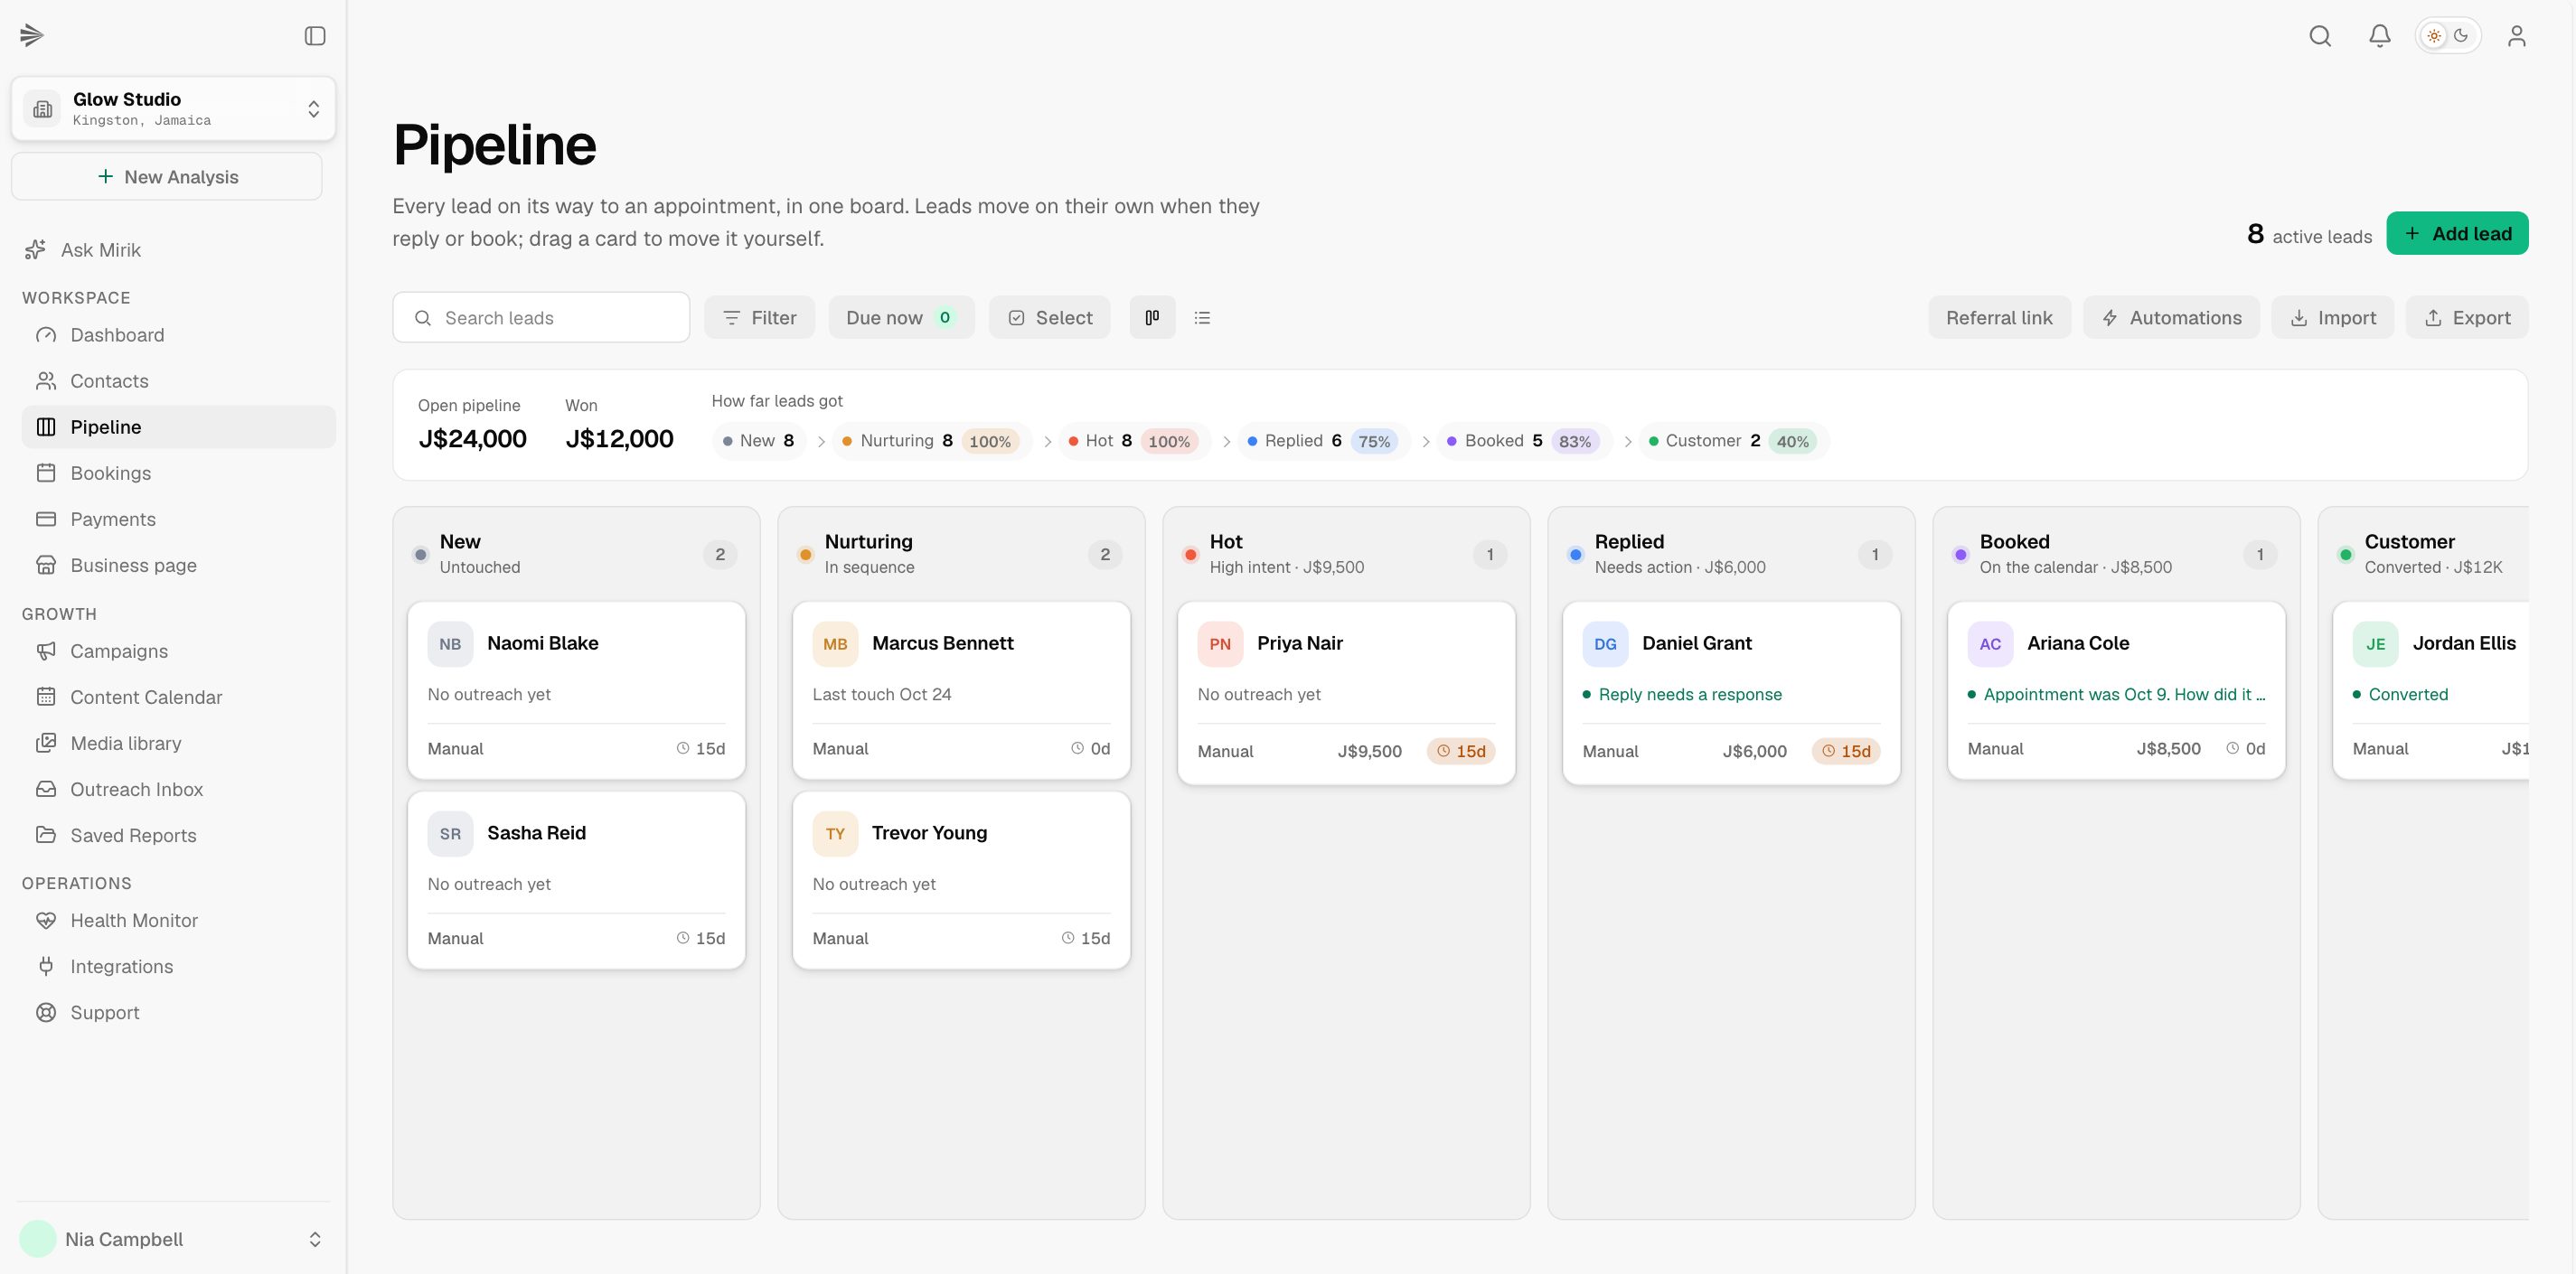Open Automations
Viewport: 2576px width, 1274px height.
pyautogui.click(x=2171, y=317)
